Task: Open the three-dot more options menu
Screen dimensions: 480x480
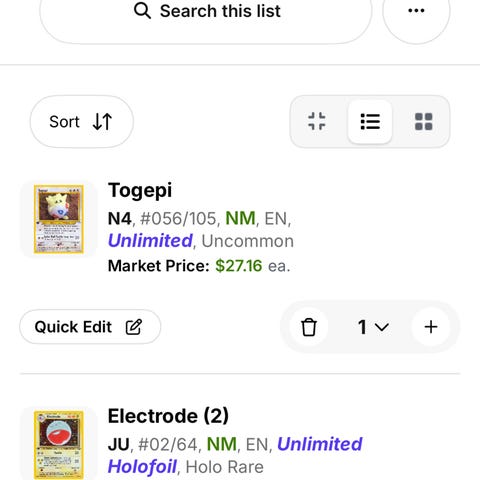Action: [x=416, y=11]
